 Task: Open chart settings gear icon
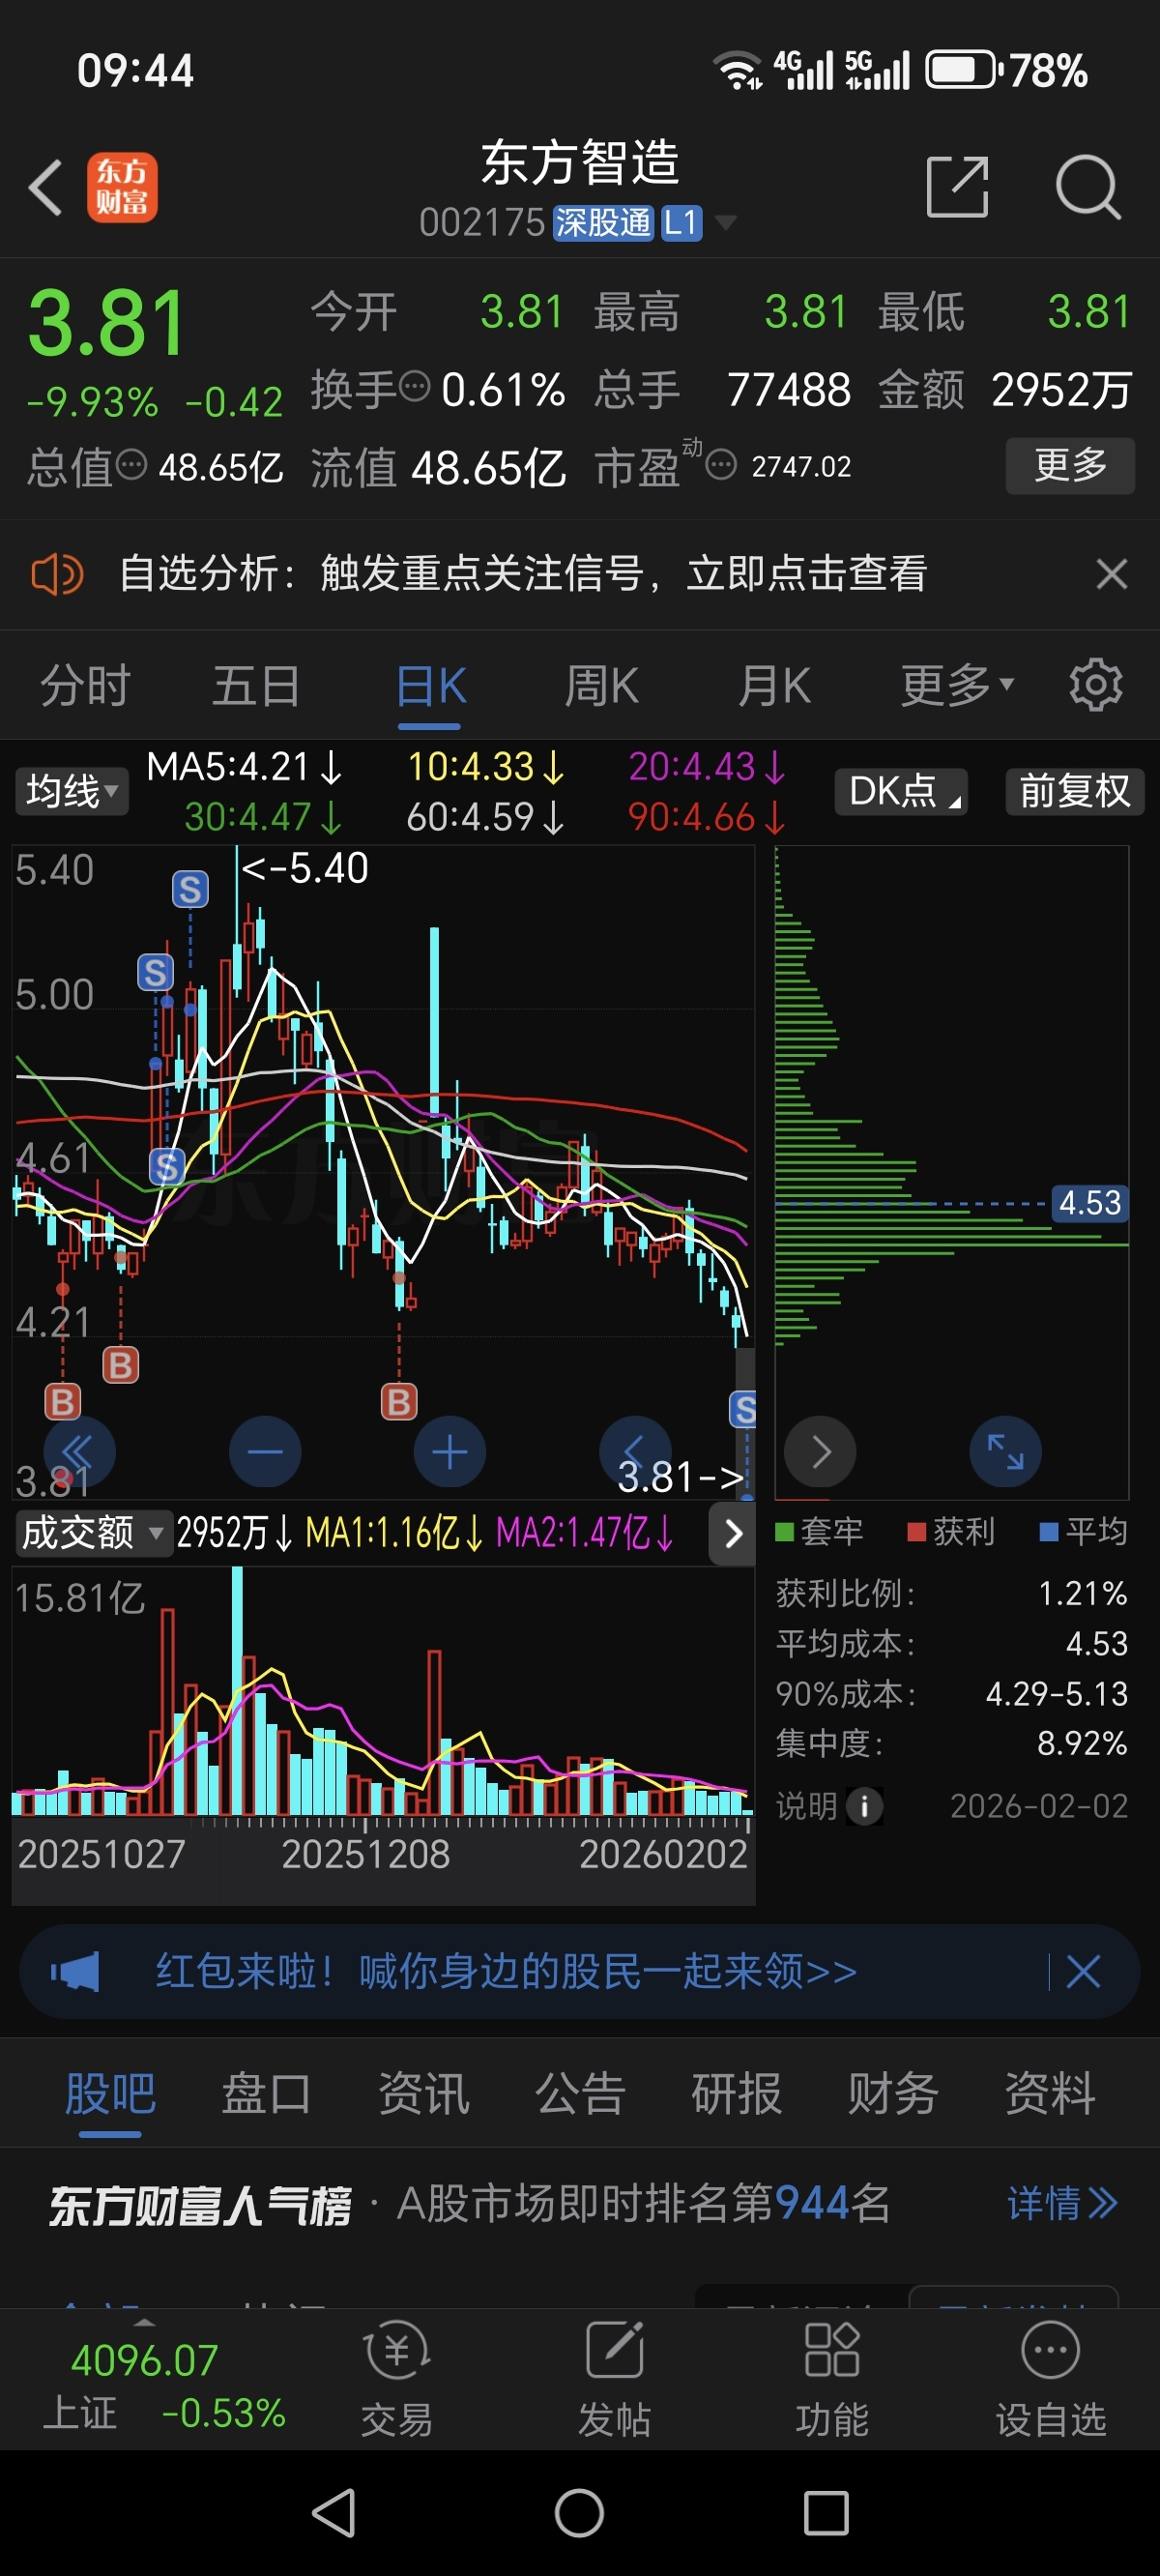point(1096,685)
